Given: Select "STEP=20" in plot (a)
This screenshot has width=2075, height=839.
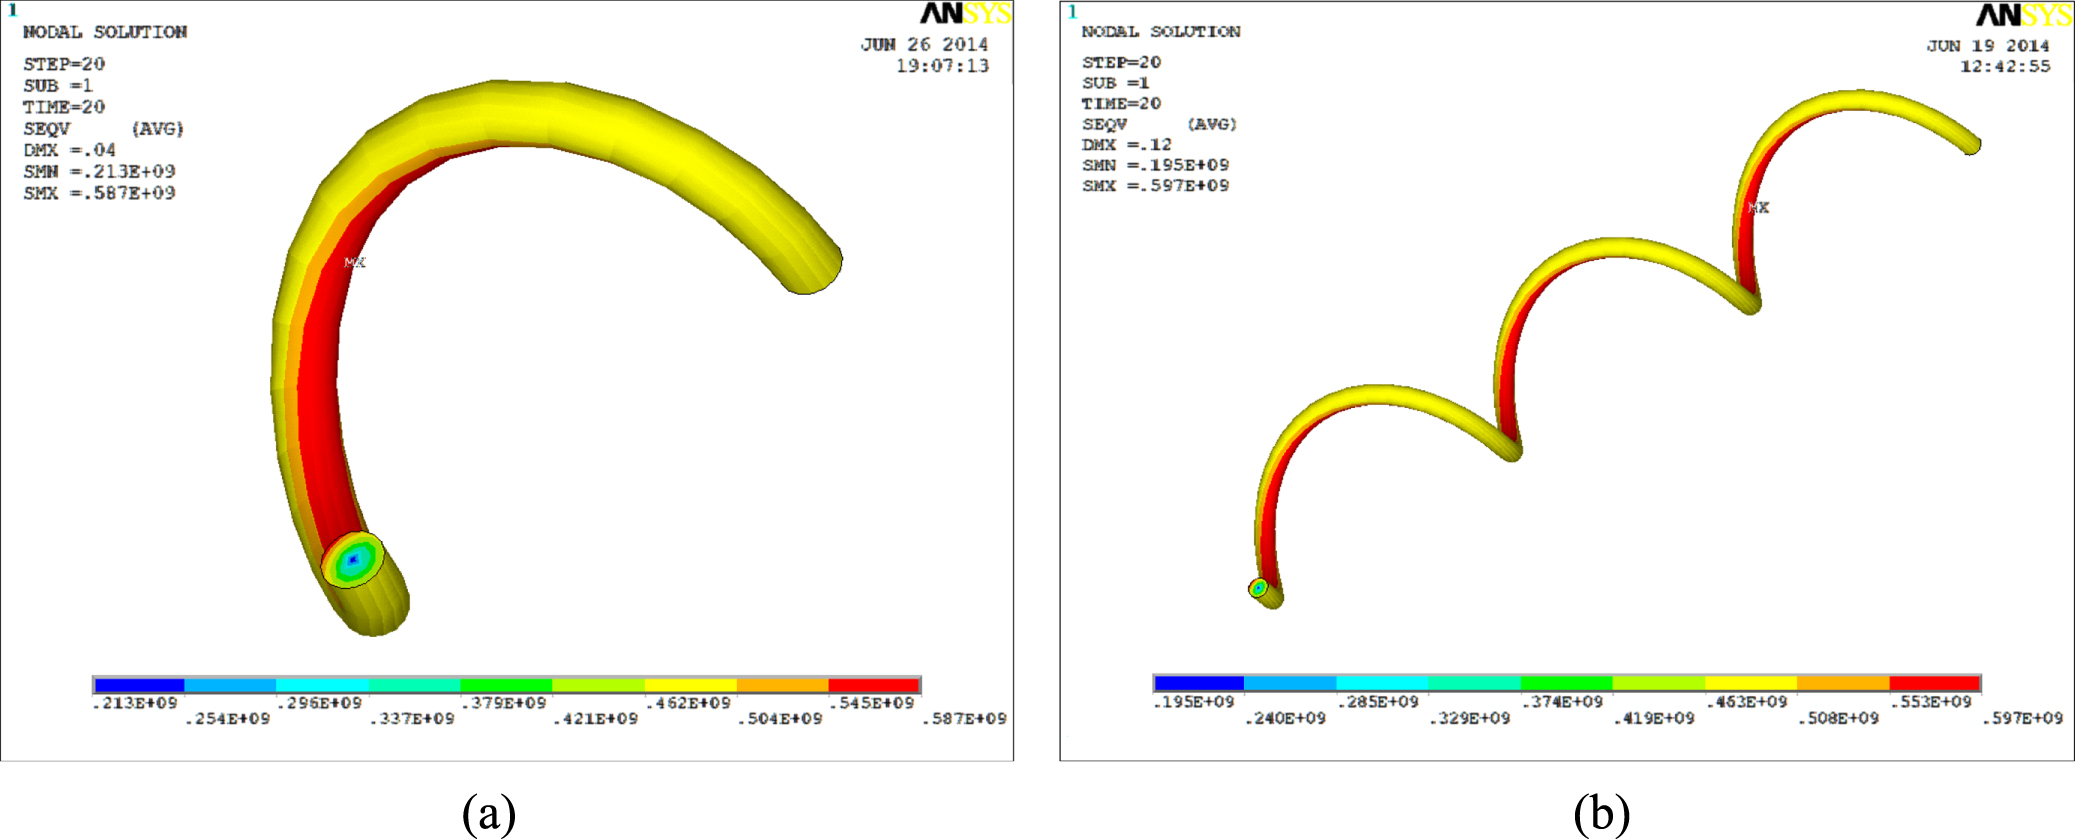Looking at the screenshot, I should [64, 64].
